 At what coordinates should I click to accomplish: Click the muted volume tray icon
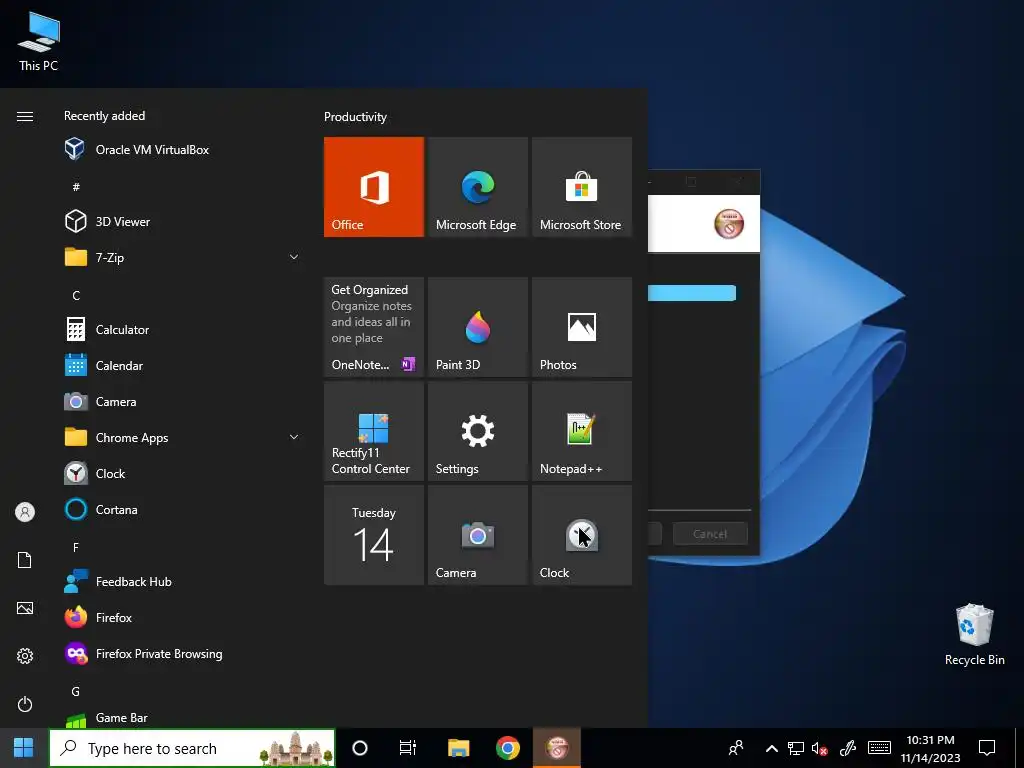(x=820, y=748)
